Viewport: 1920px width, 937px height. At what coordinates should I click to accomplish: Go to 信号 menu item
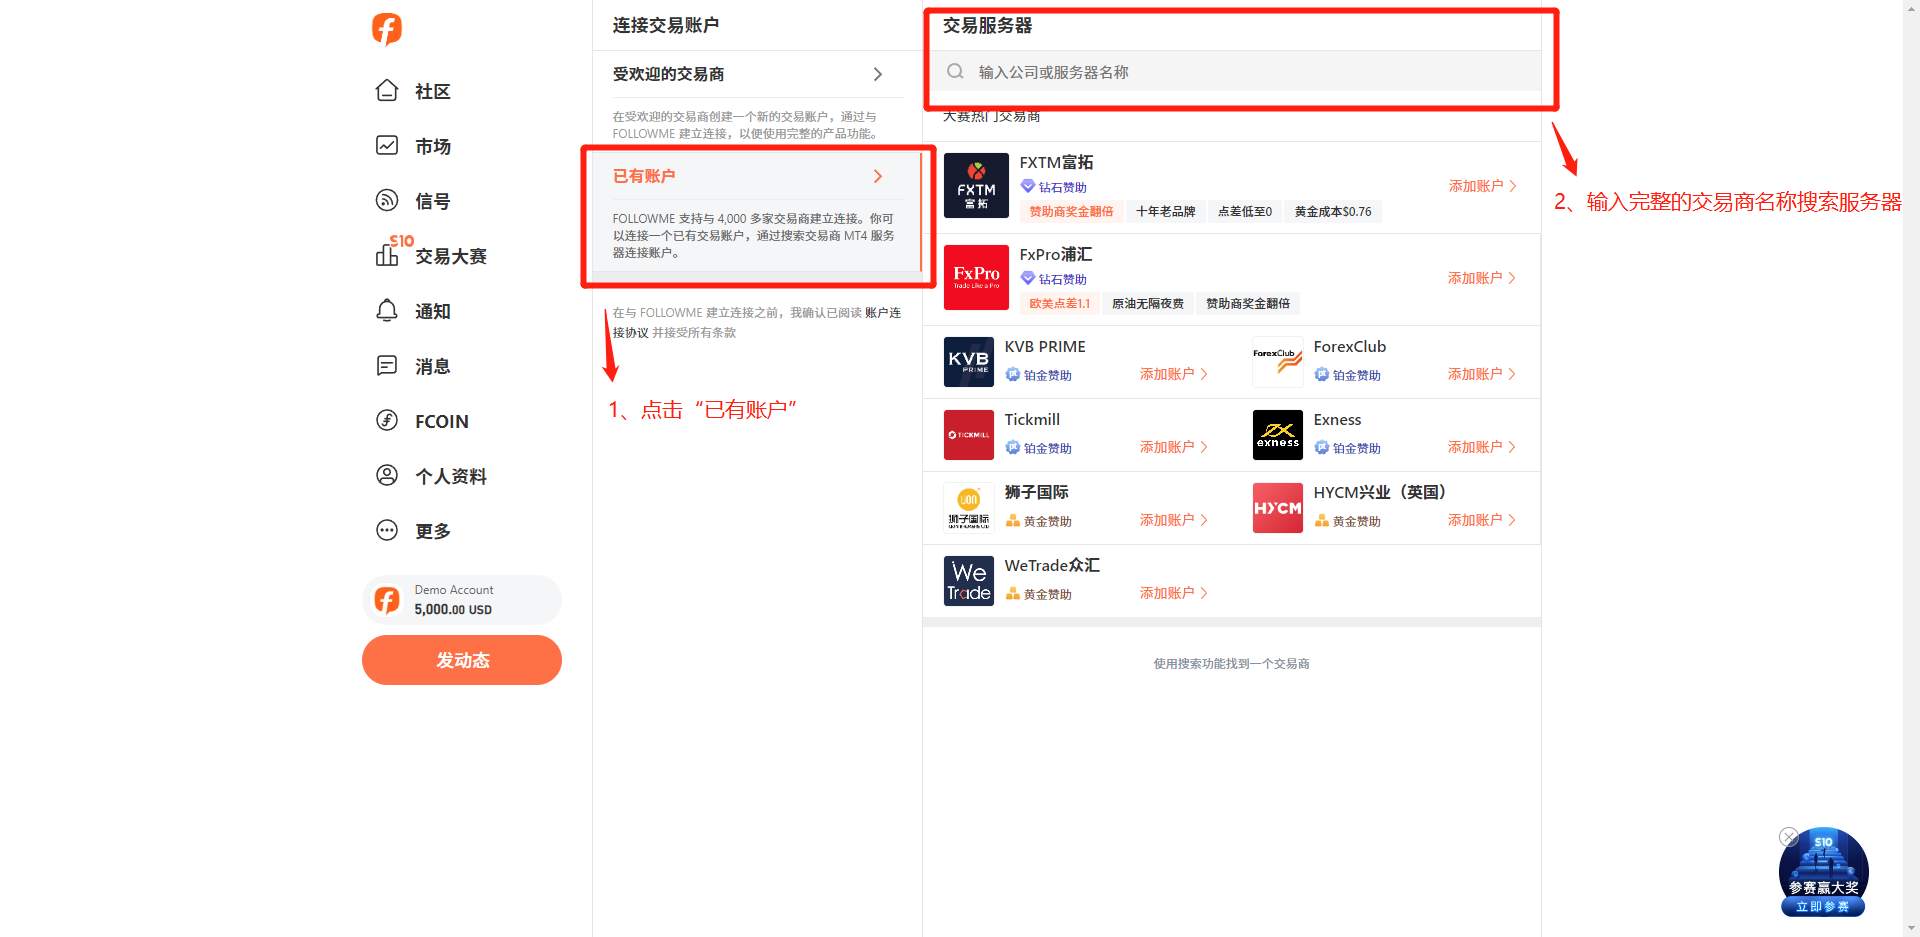click(x=433, y=202)
